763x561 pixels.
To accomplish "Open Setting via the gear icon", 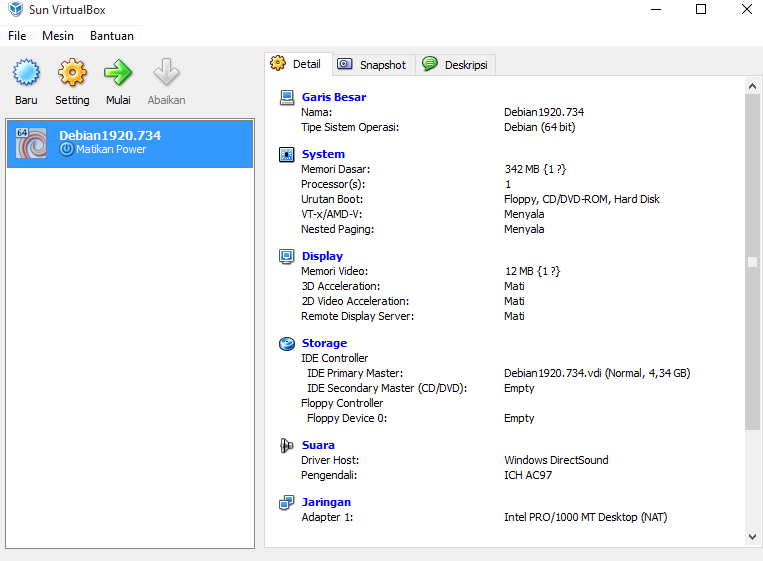I will (72, 72).
